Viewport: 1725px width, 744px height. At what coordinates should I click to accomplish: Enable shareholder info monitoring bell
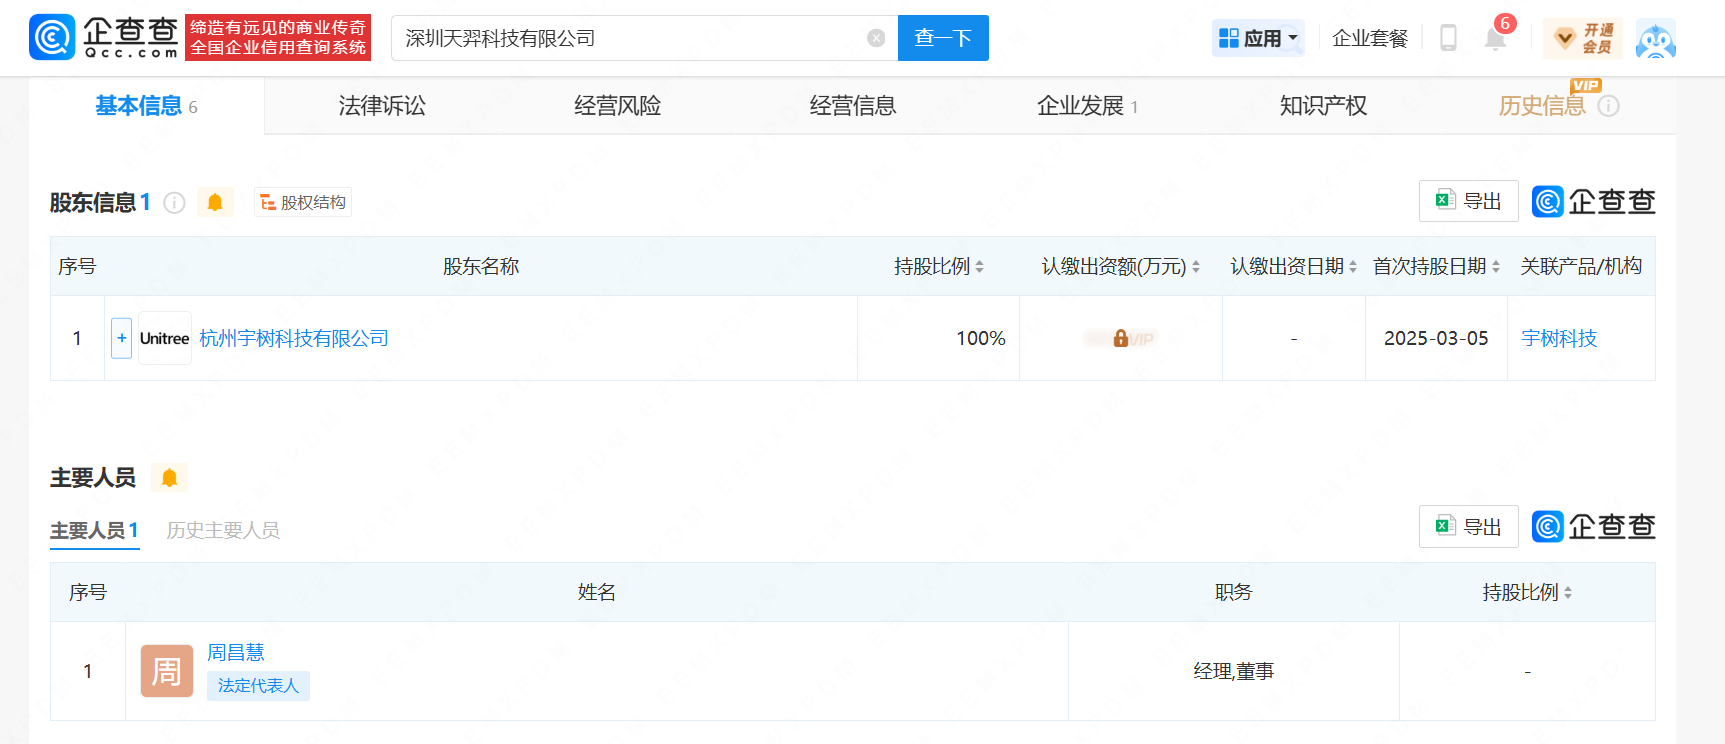[x=215, y=203]
